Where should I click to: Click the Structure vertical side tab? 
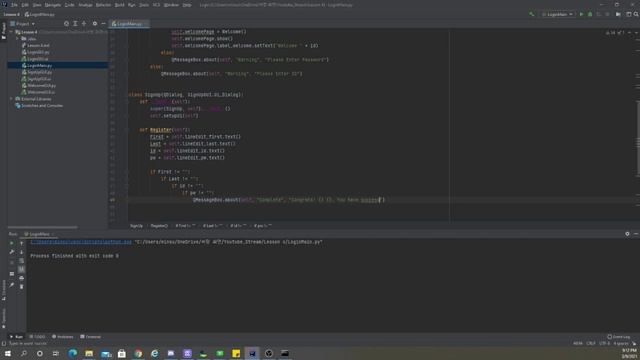click(x=4, y=291)
